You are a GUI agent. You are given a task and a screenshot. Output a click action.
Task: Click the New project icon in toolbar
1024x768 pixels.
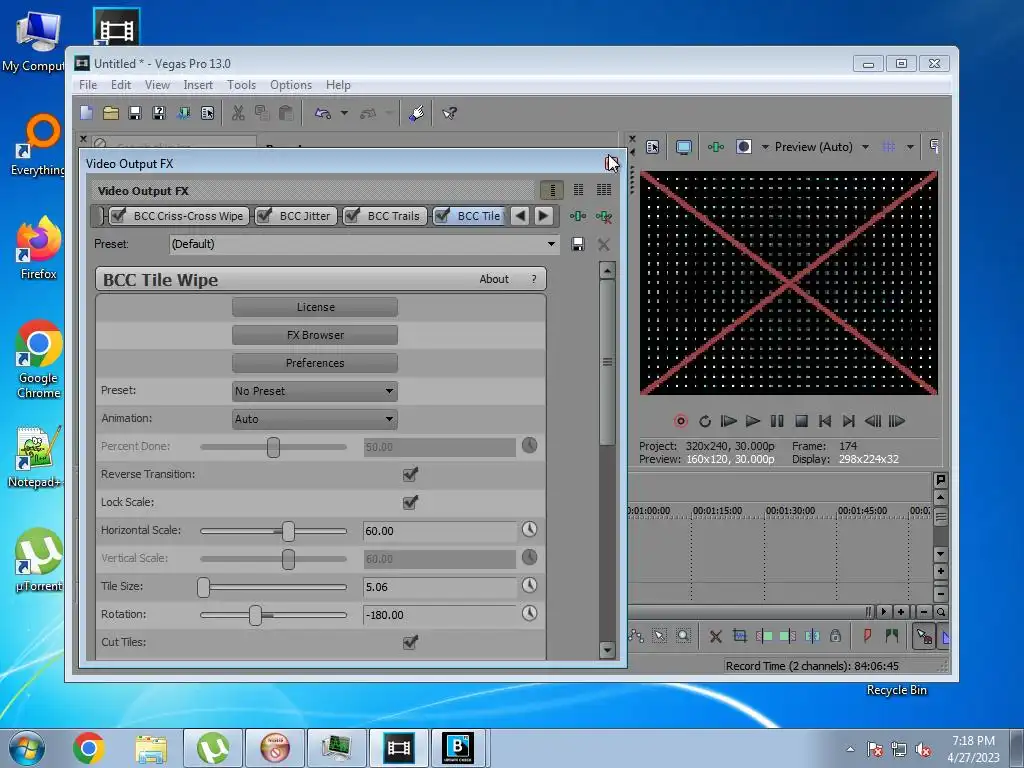pos(86,113)
